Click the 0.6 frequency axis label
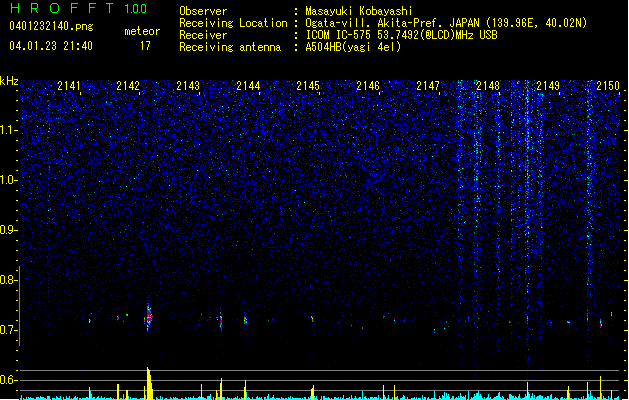The height and width of the screenshot is (400, 629). [7, 380]
